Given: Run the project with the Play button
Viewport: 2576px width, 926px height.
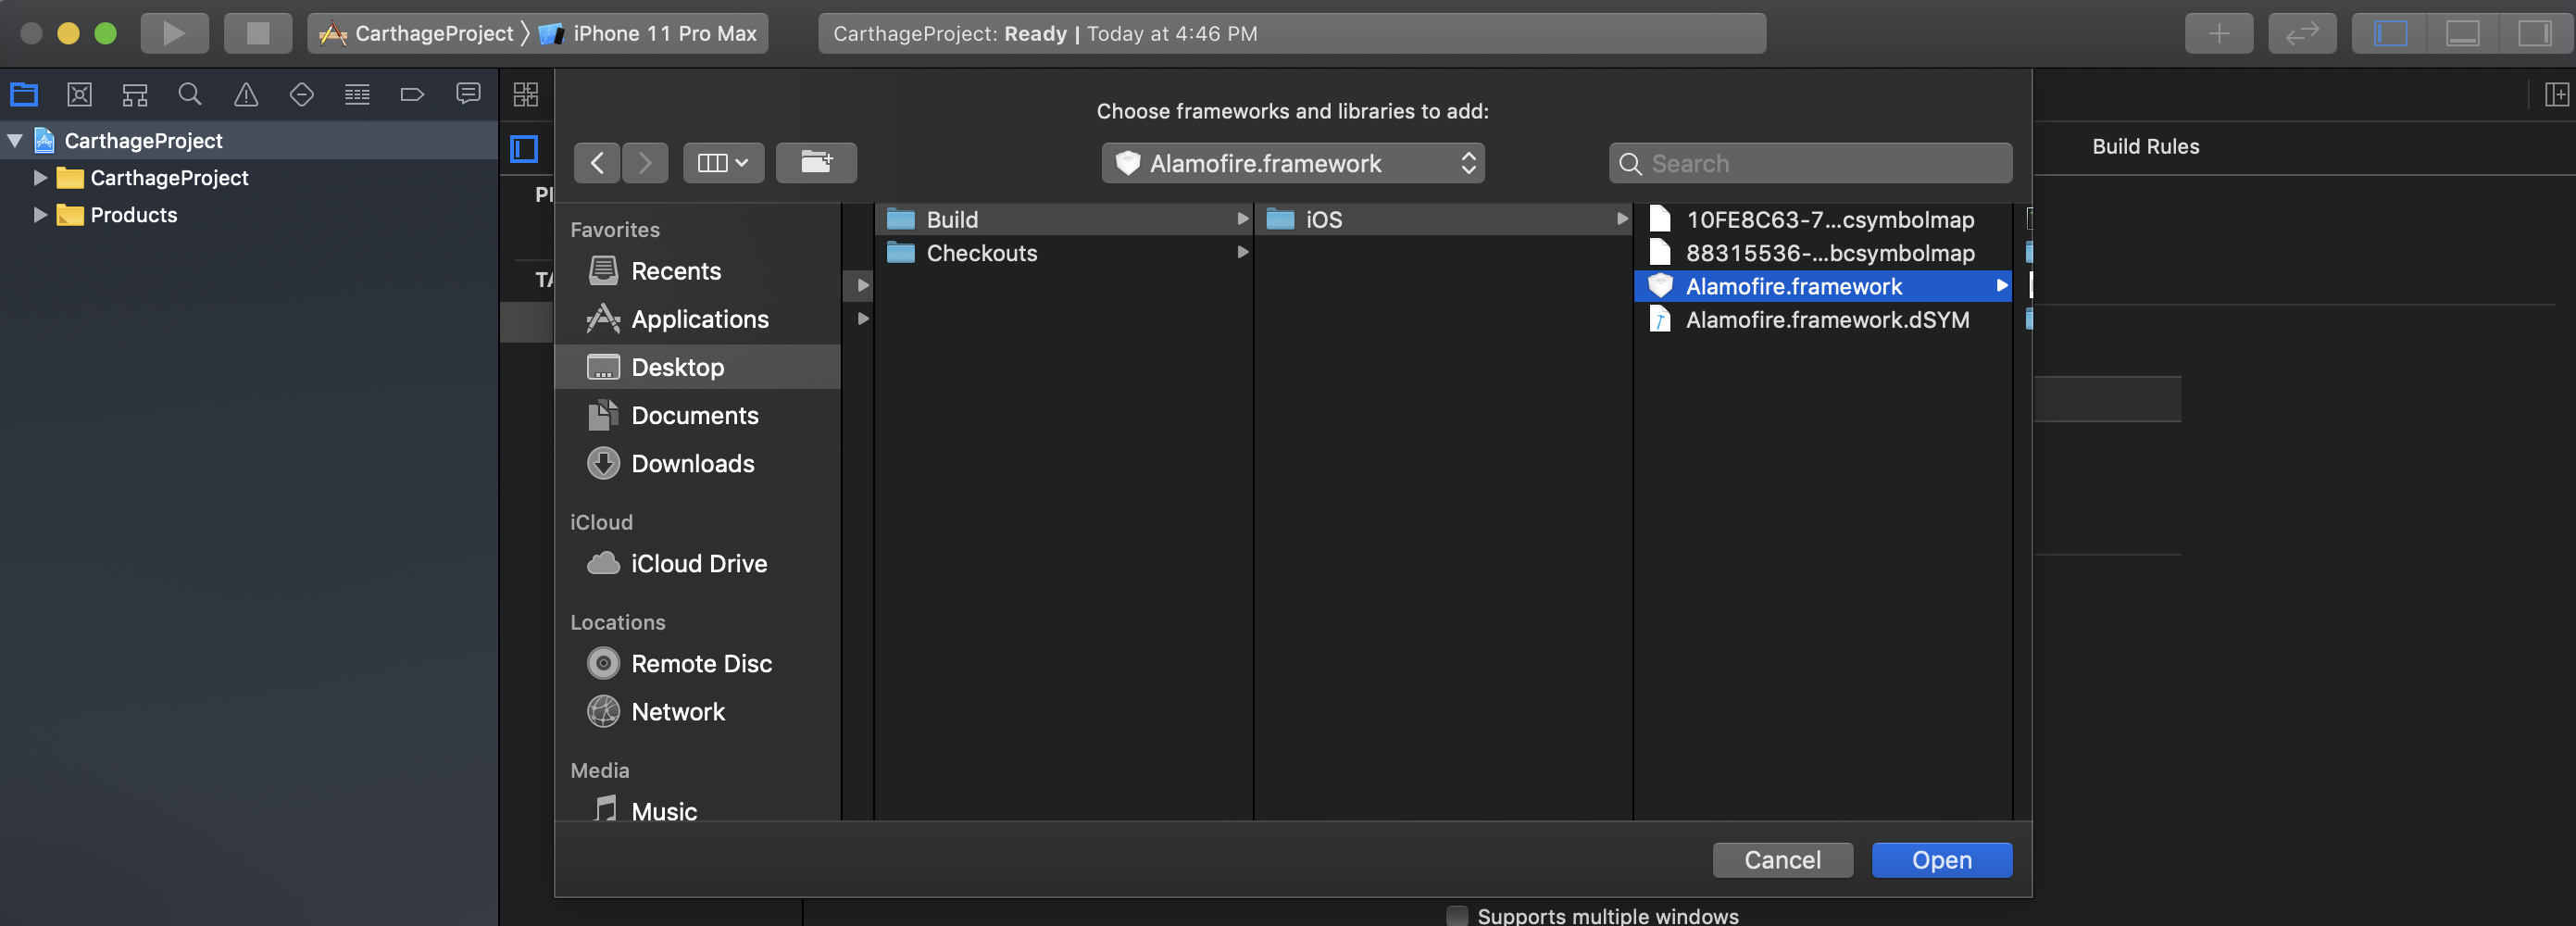Looking at the screenshot, I should 174,33.
